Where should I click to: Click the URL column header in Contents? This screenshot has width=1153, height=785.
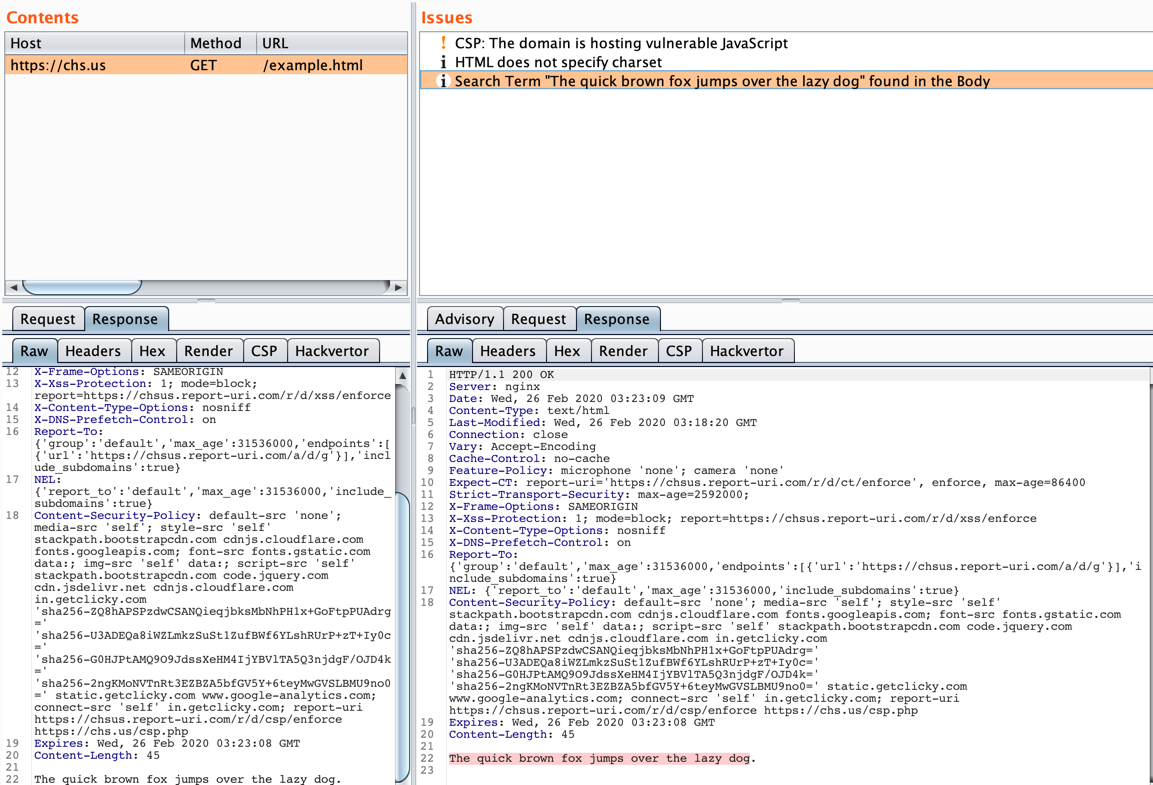coord(330,43)
